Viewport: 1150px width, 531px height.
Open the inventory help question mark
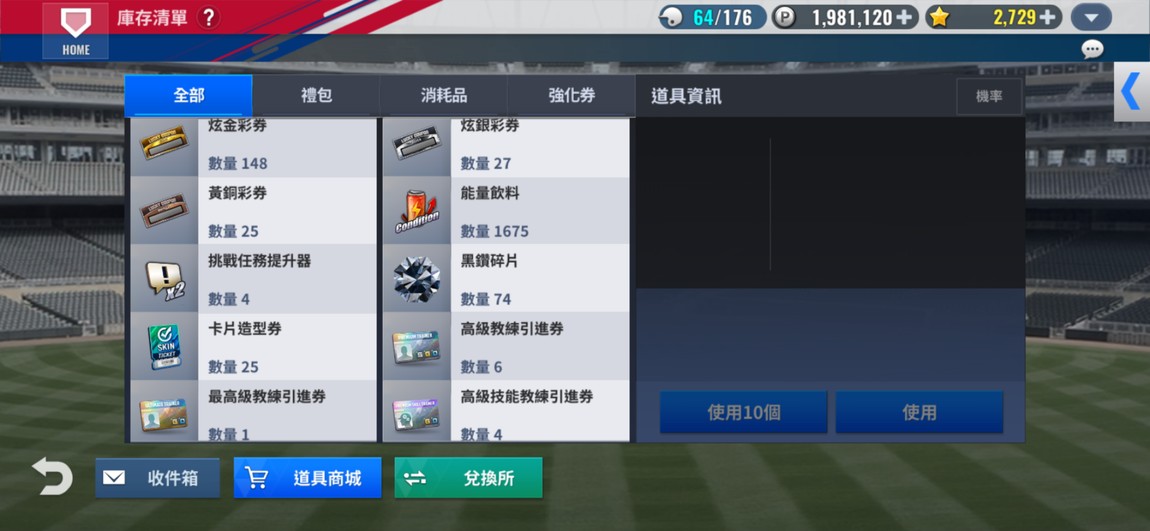click(x=208, y=18)
